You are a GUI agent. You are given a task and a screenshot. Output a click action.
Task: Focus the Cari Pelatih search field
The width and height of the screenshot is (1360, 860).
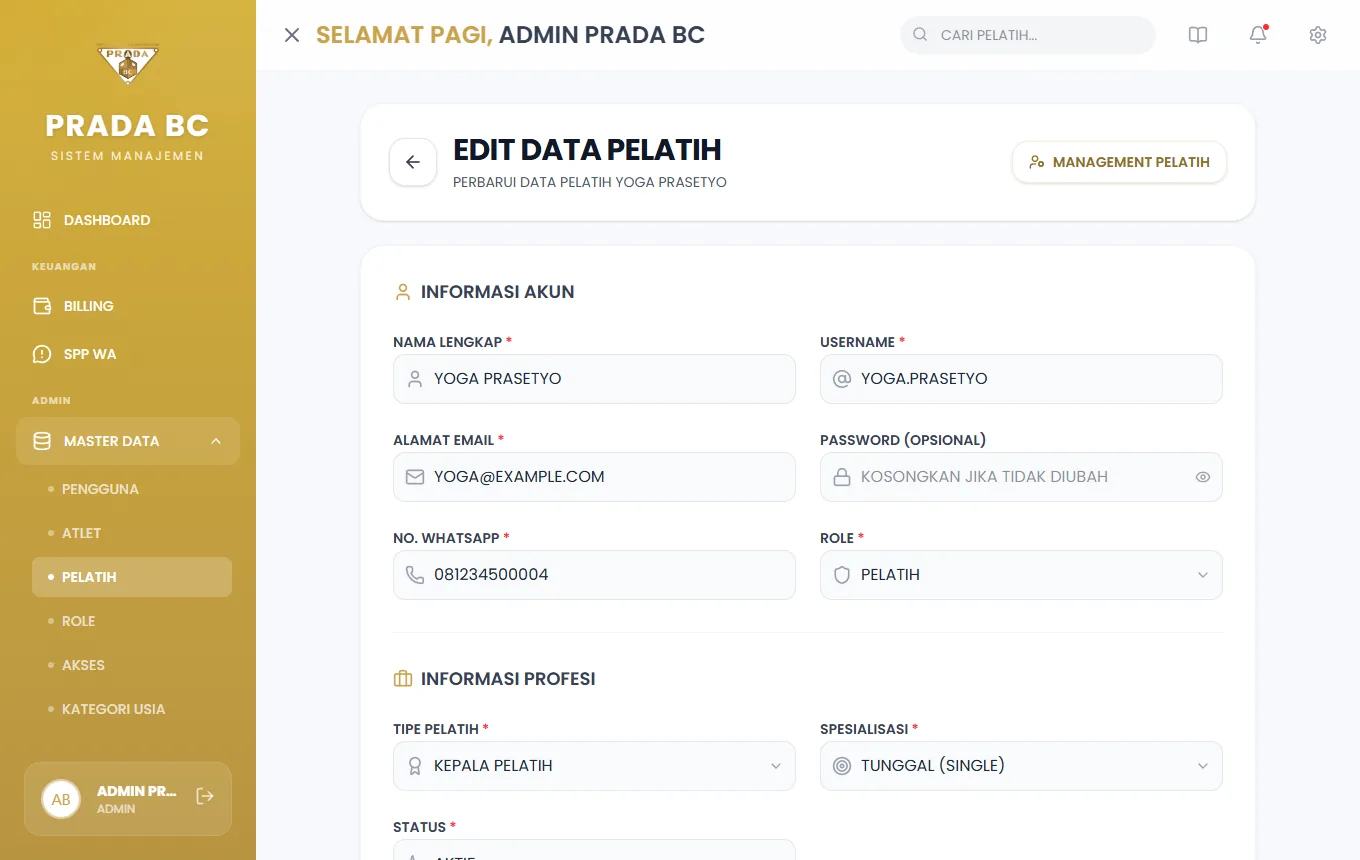tap(1028, 35)
